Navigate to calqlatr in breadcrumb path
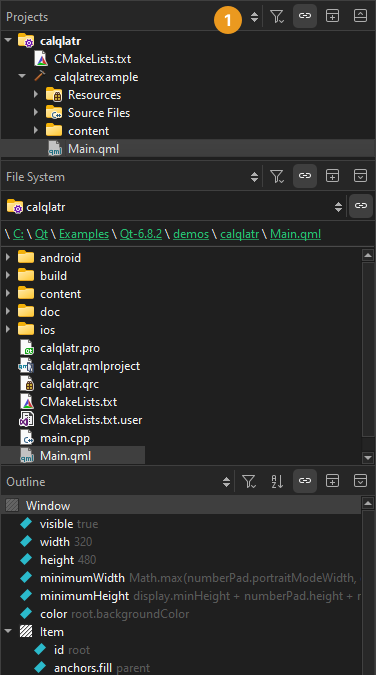The width and height of the screenshot is (376, 675). click(x=239, y=234)
